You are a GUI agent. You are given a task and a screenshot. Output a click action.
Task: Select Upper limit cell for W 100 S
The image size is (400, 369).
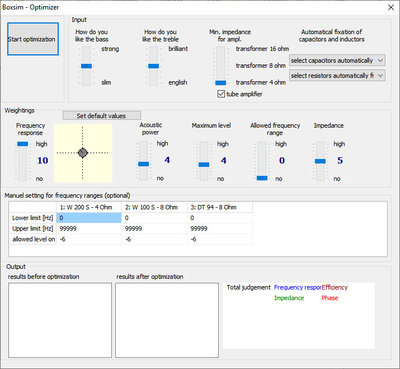pos(155,229)
